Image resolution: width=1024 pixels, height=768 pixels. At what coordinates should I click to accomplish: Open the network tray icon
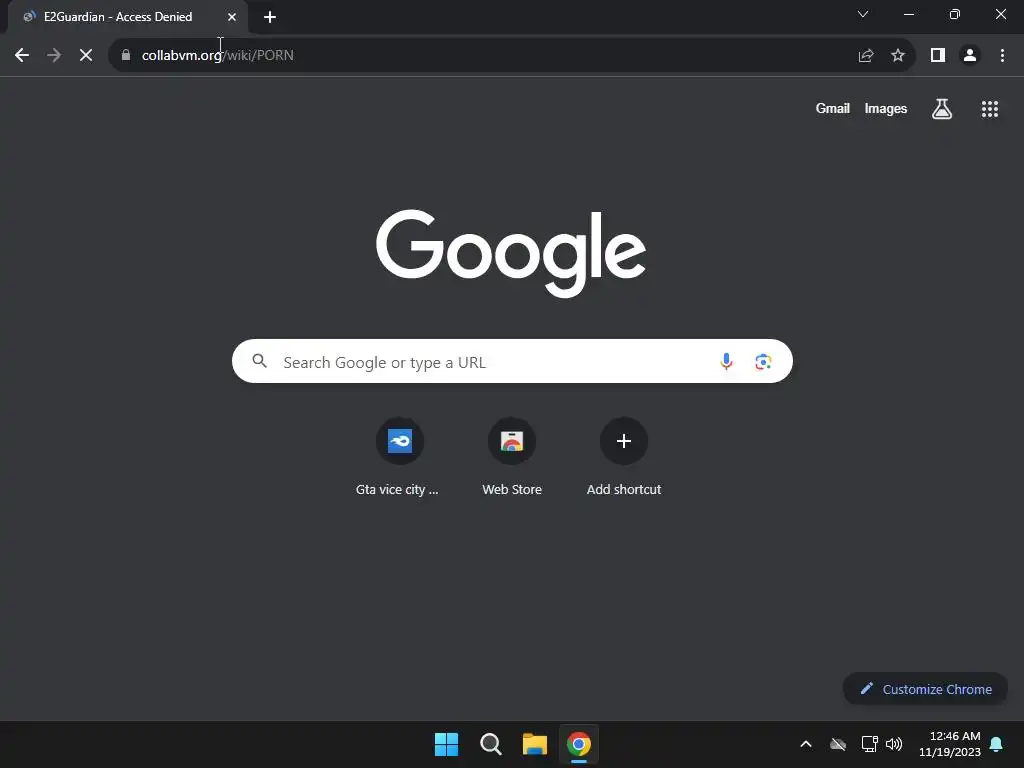pos(869,744)
